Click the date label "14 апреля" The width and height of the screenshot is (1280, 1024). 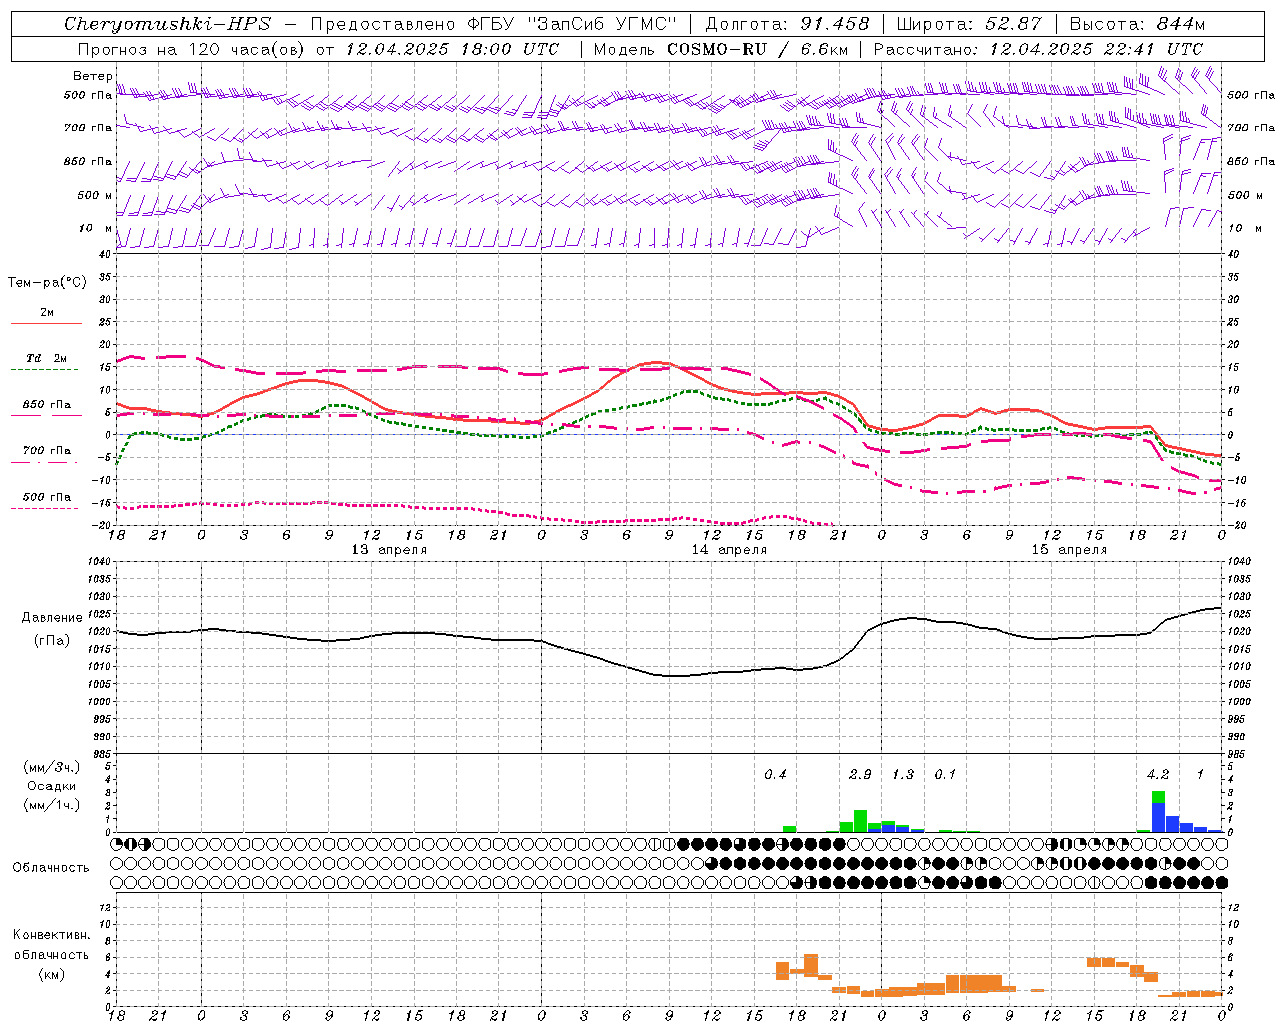point(729,550)
